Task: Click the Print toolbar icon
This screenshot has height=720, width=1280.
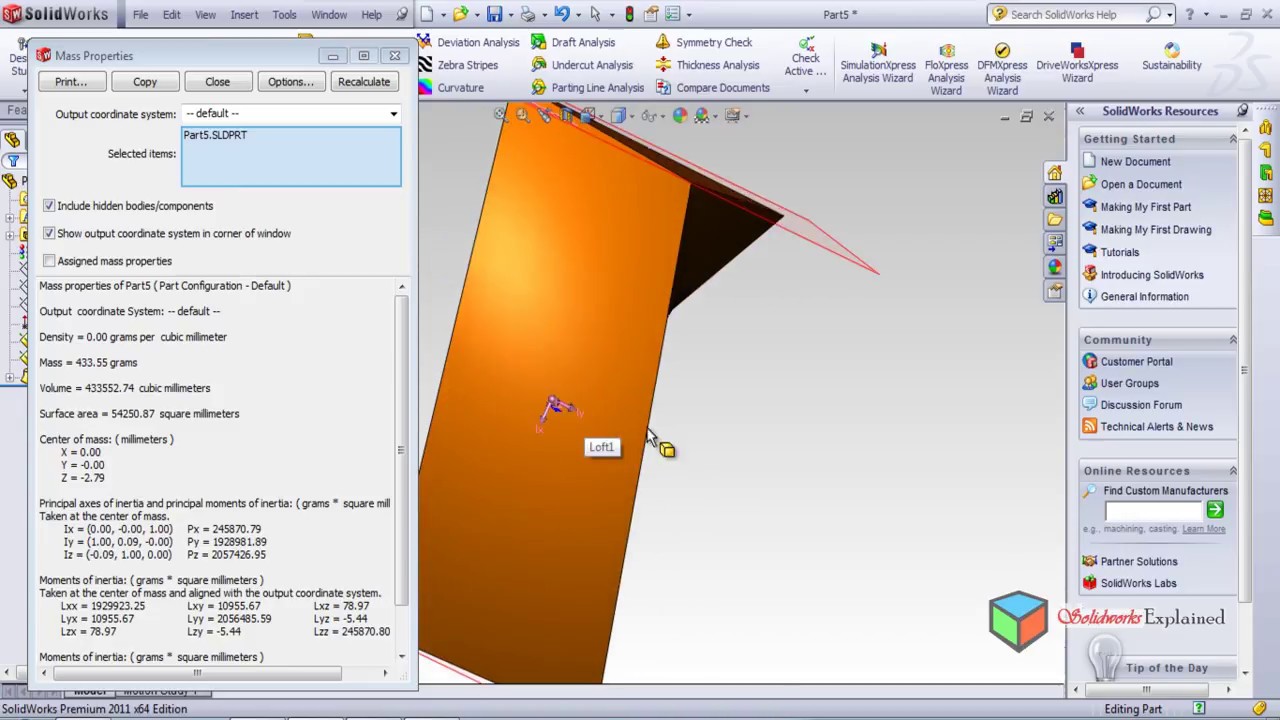Action: coord(528,14)
